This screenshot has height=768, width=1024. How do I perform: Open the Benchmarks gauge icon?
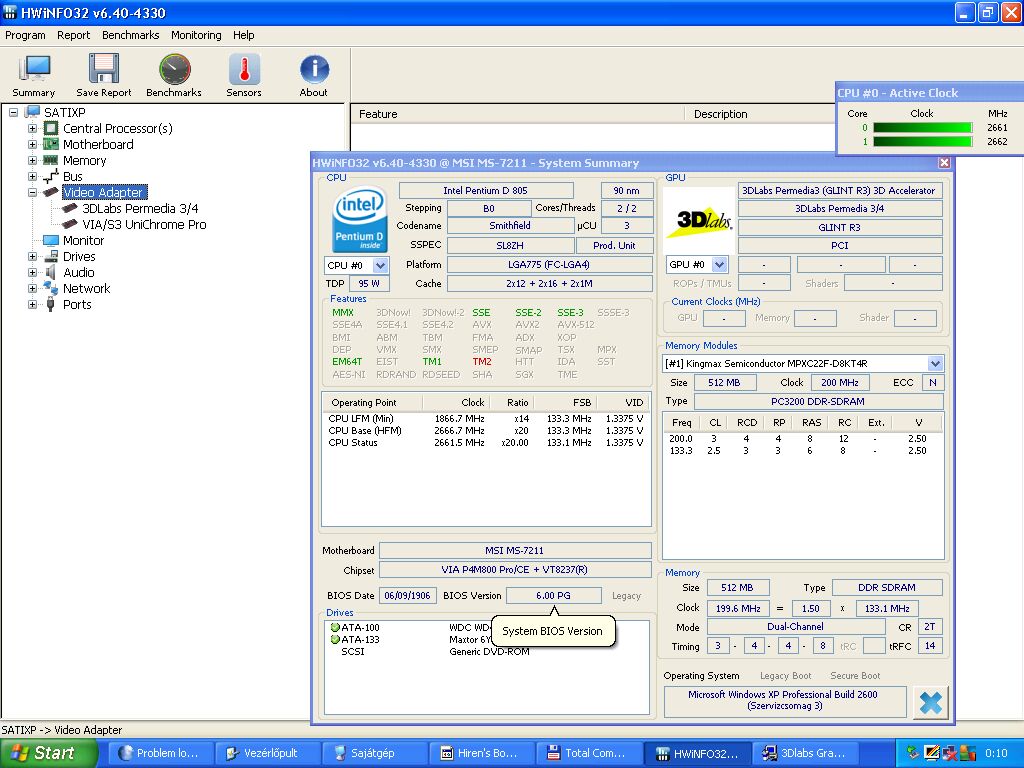click(x=174, y=76)
